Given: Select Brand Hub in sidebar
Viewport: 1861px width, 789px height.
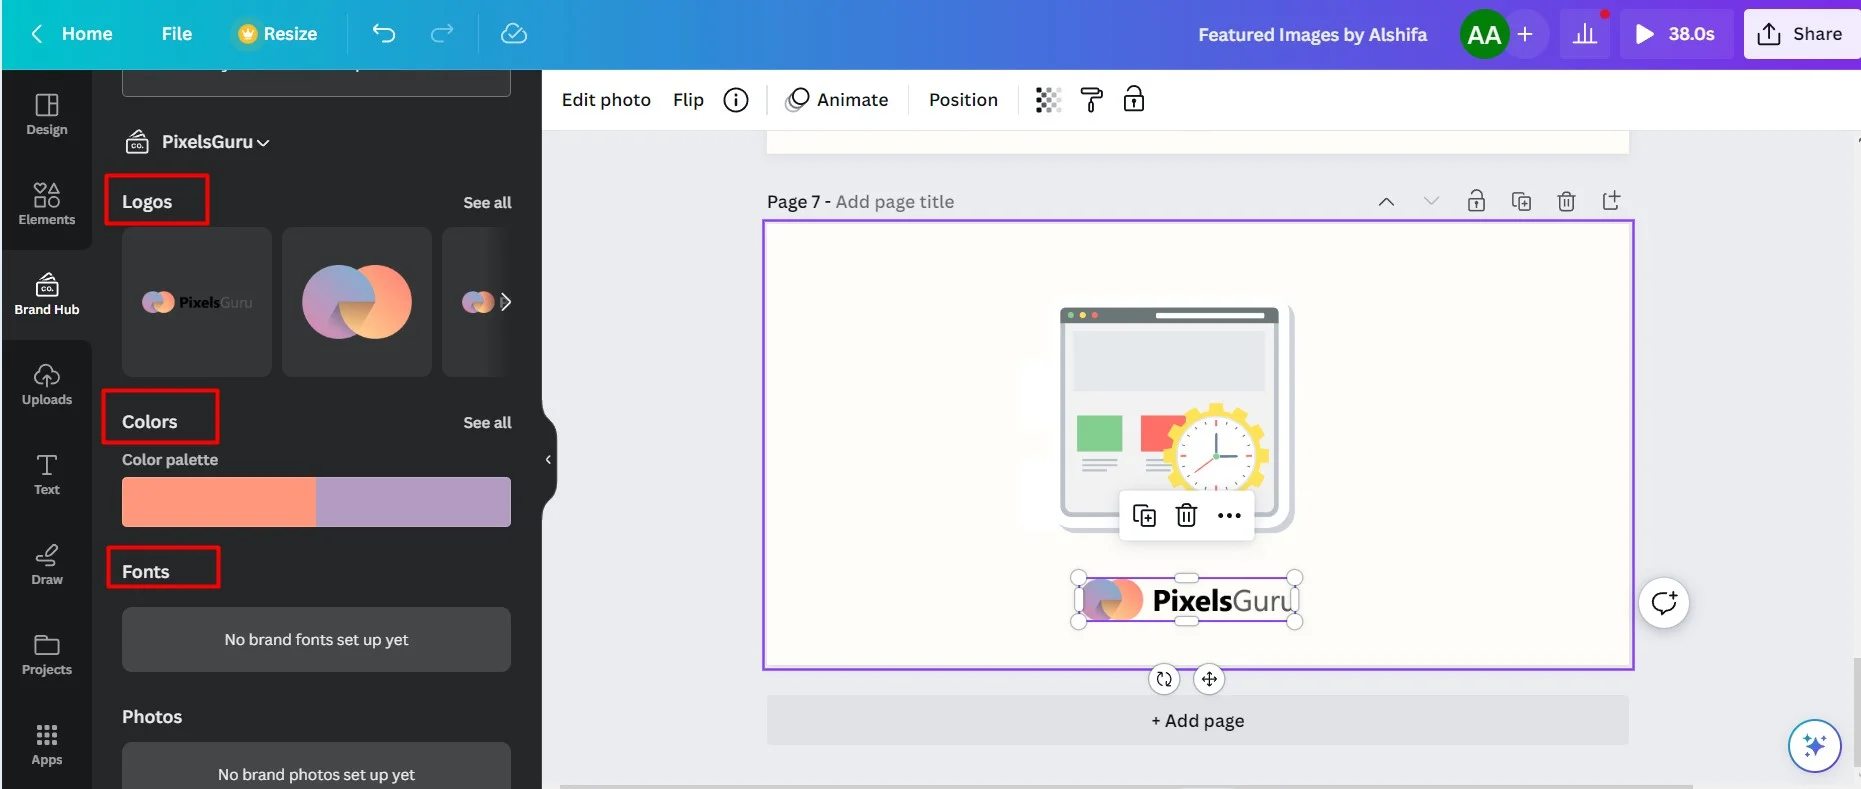Looking at the screenshot, I should coord(47,295).
